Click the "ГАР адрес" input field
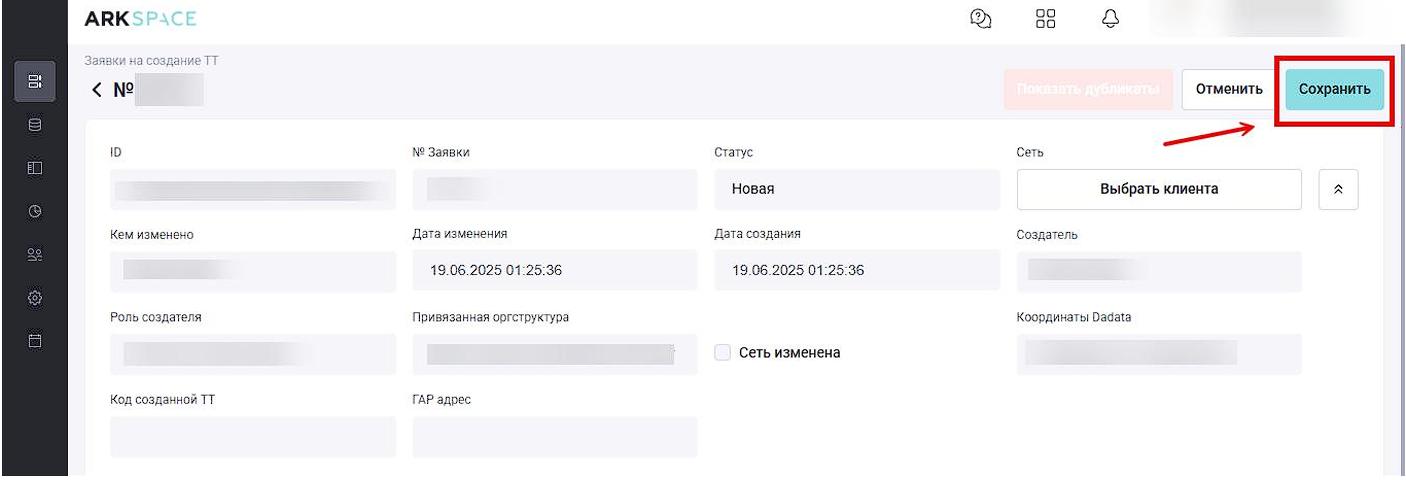Screen dimensions: 1406x480 (x=555, y=437)
